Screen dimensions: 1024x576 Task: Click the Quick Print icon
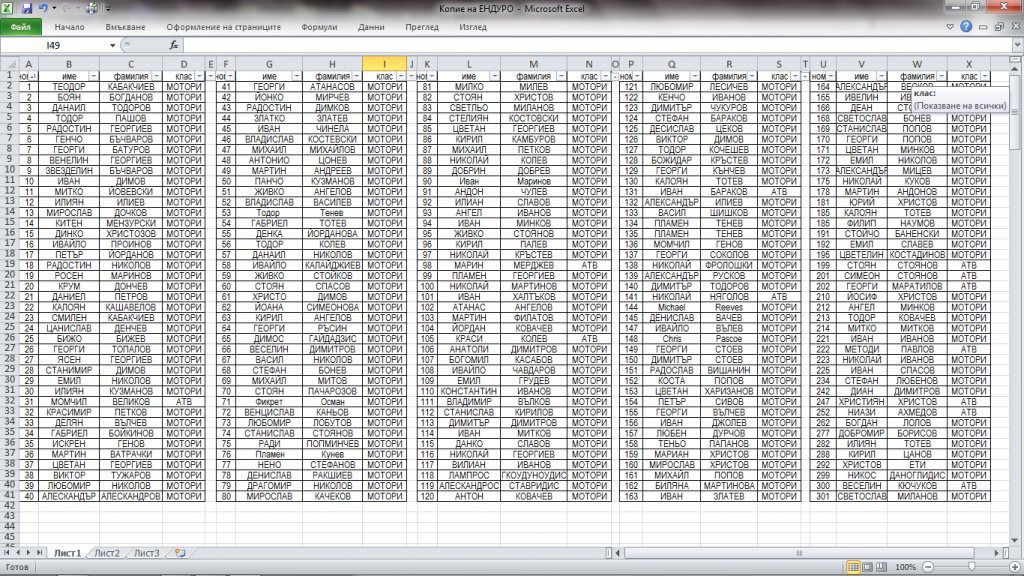(92, 8)
